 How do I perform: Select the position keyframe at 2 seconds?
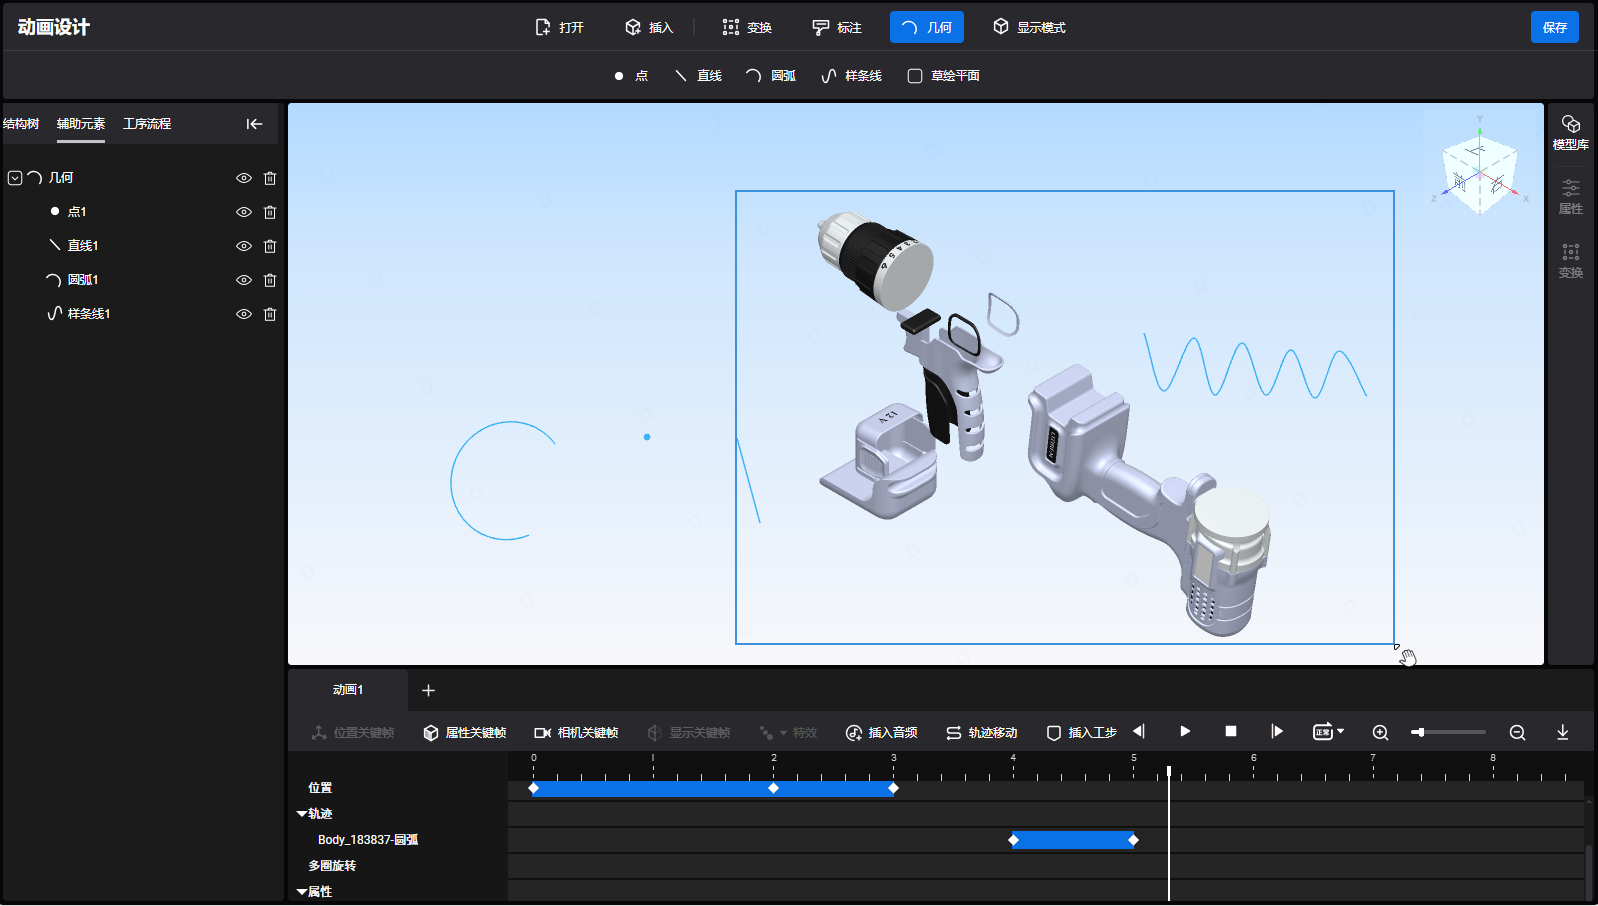773,789
